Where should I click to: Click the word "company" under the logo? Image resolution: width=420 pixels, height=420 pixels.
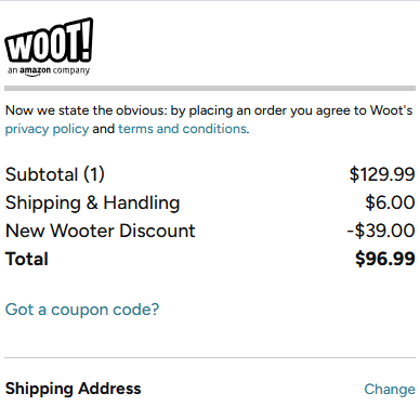tap(71, 71)
